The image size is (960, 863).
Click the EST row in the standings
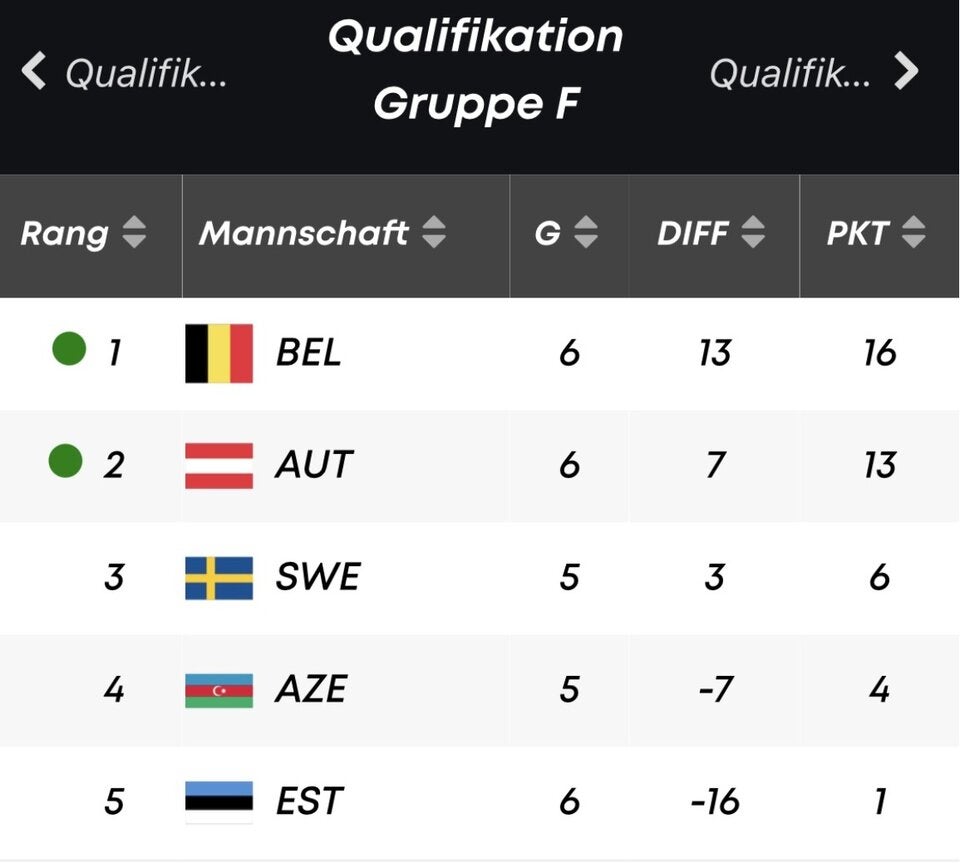pos(480,800)
